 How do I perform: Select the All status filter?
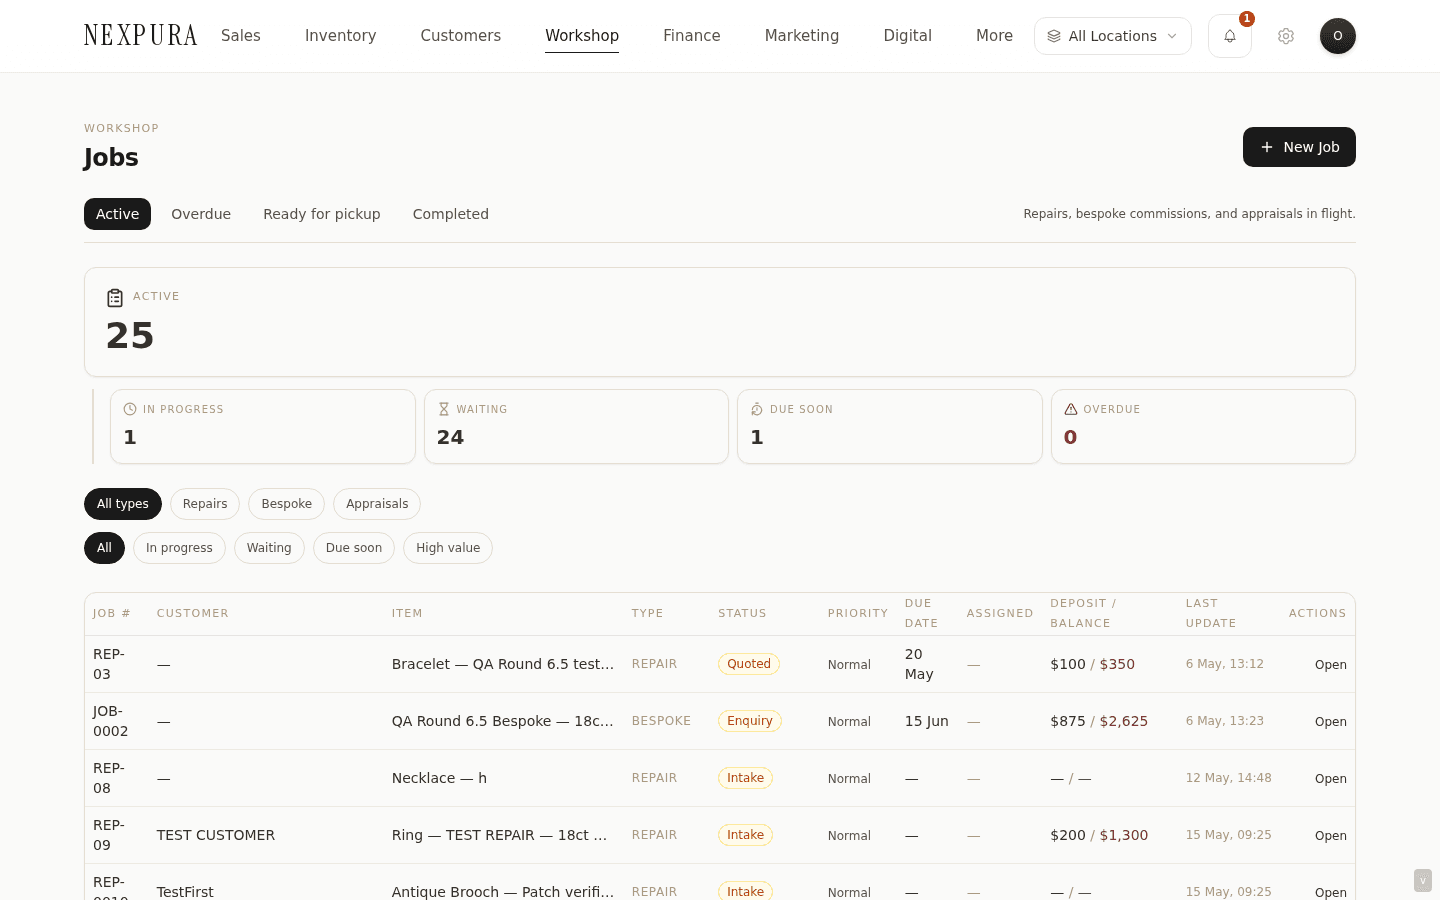[104, 548]
